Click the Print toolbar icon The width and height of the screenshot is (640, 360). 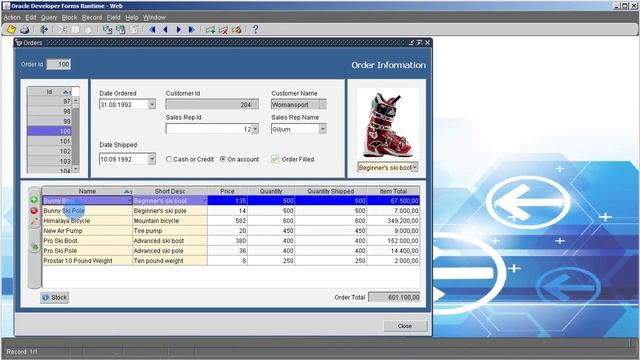[x=24, y=29]
